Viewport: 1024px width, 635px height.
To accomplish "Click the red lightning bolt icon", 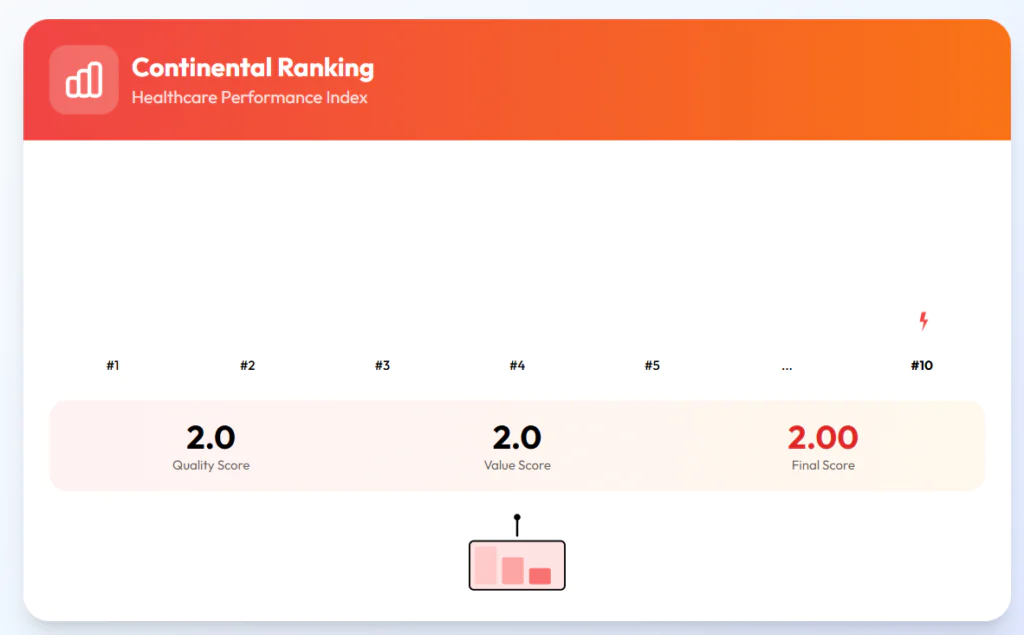I will 923,321.
